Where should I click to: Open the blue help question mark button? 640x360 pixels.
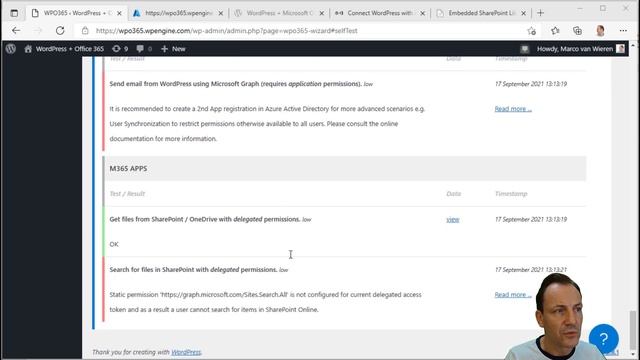tap(604, 338)
